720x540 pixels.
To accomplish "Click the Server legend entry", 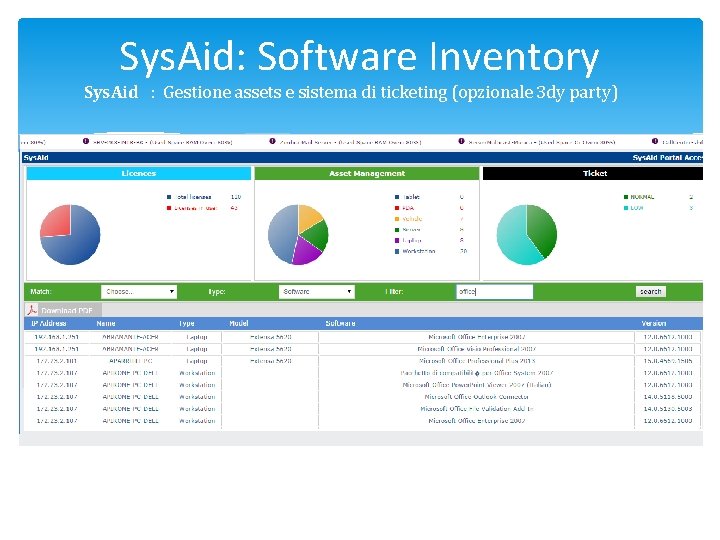I will coord(411,230).
